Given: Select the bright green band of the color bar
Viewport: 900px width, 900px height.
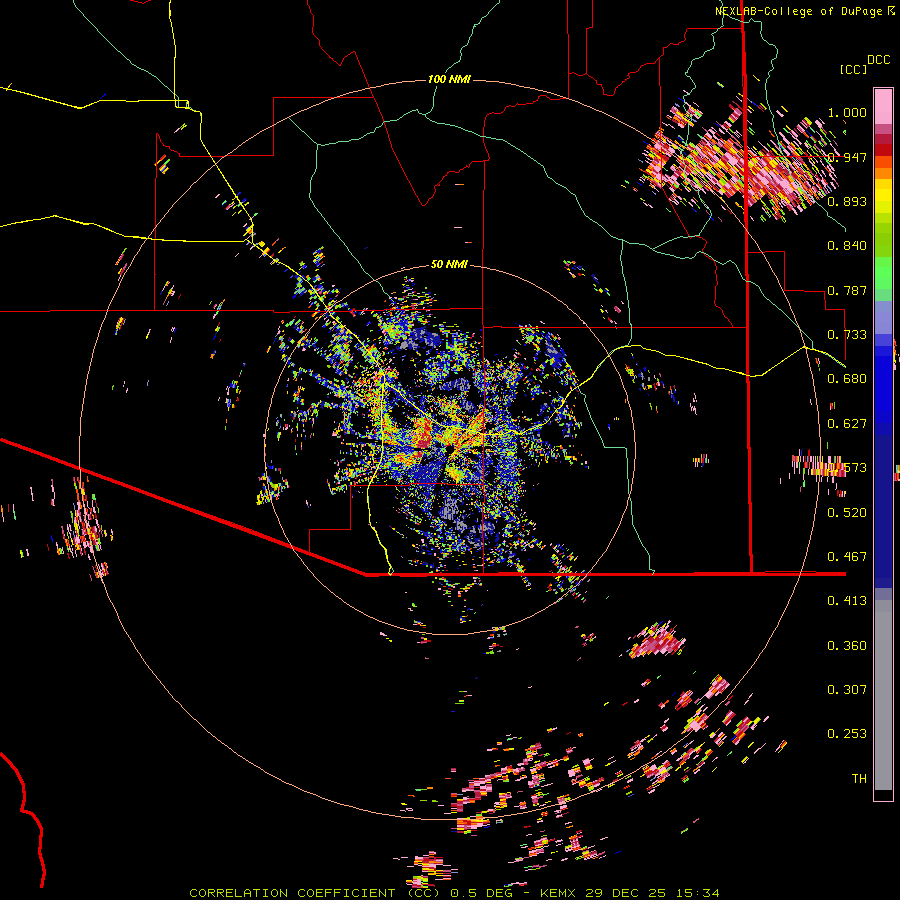Looking at the screenshot, I should [x=883, y=273].
